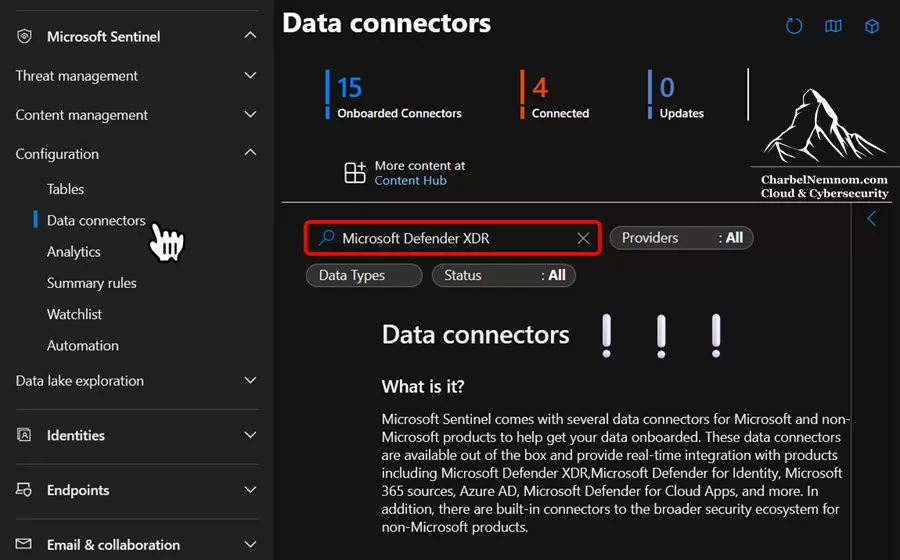This screenshot has height=560, width=900.
Task: Expand Threat management chevron
Action: 250,75
